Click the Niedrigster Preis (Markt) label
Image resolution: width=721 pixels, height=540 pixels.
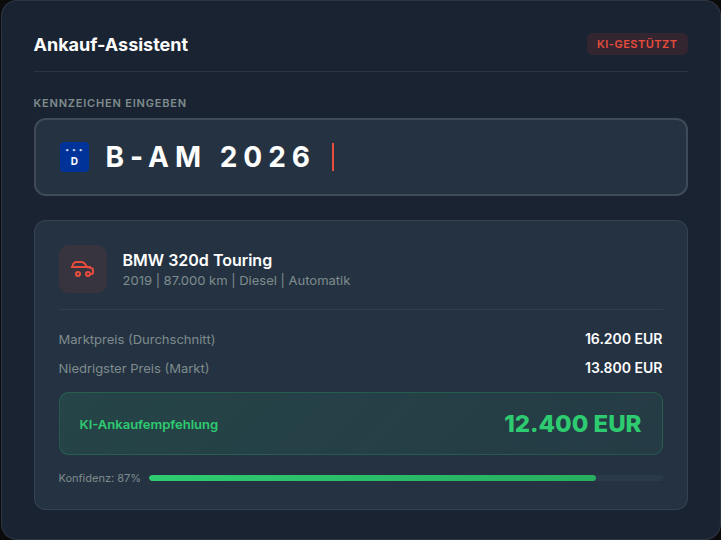(x=134, y=368)
